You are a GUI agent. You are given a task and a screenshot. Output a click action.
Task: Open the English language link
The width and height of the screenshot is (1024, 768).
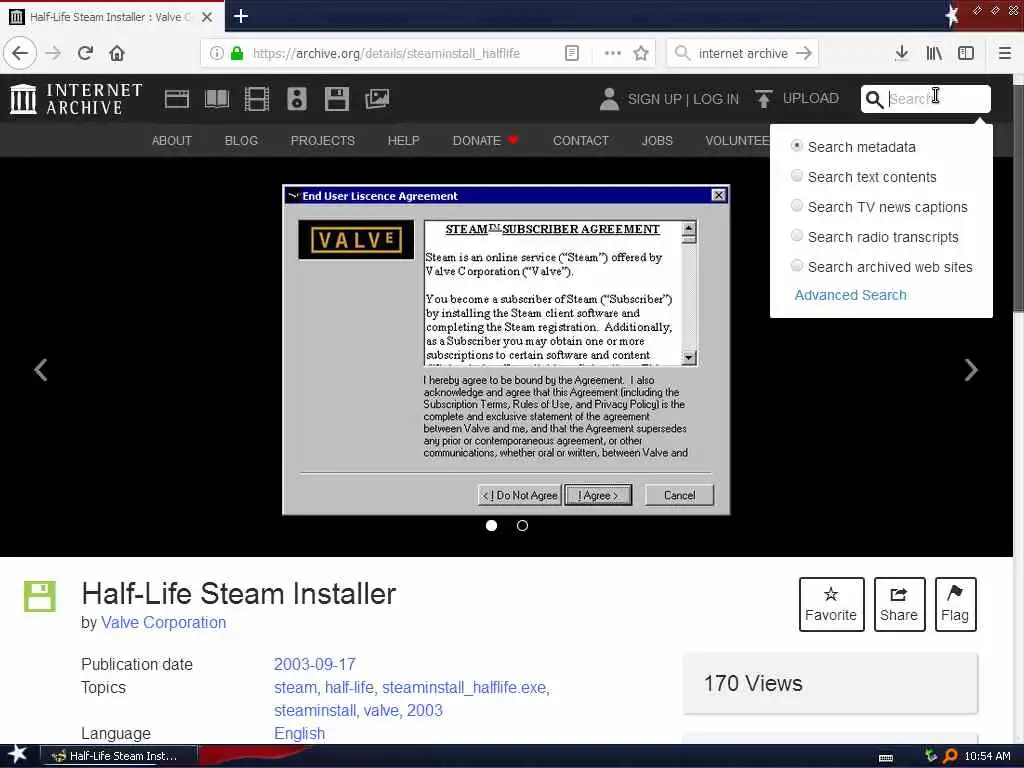[x=299, y=733]
